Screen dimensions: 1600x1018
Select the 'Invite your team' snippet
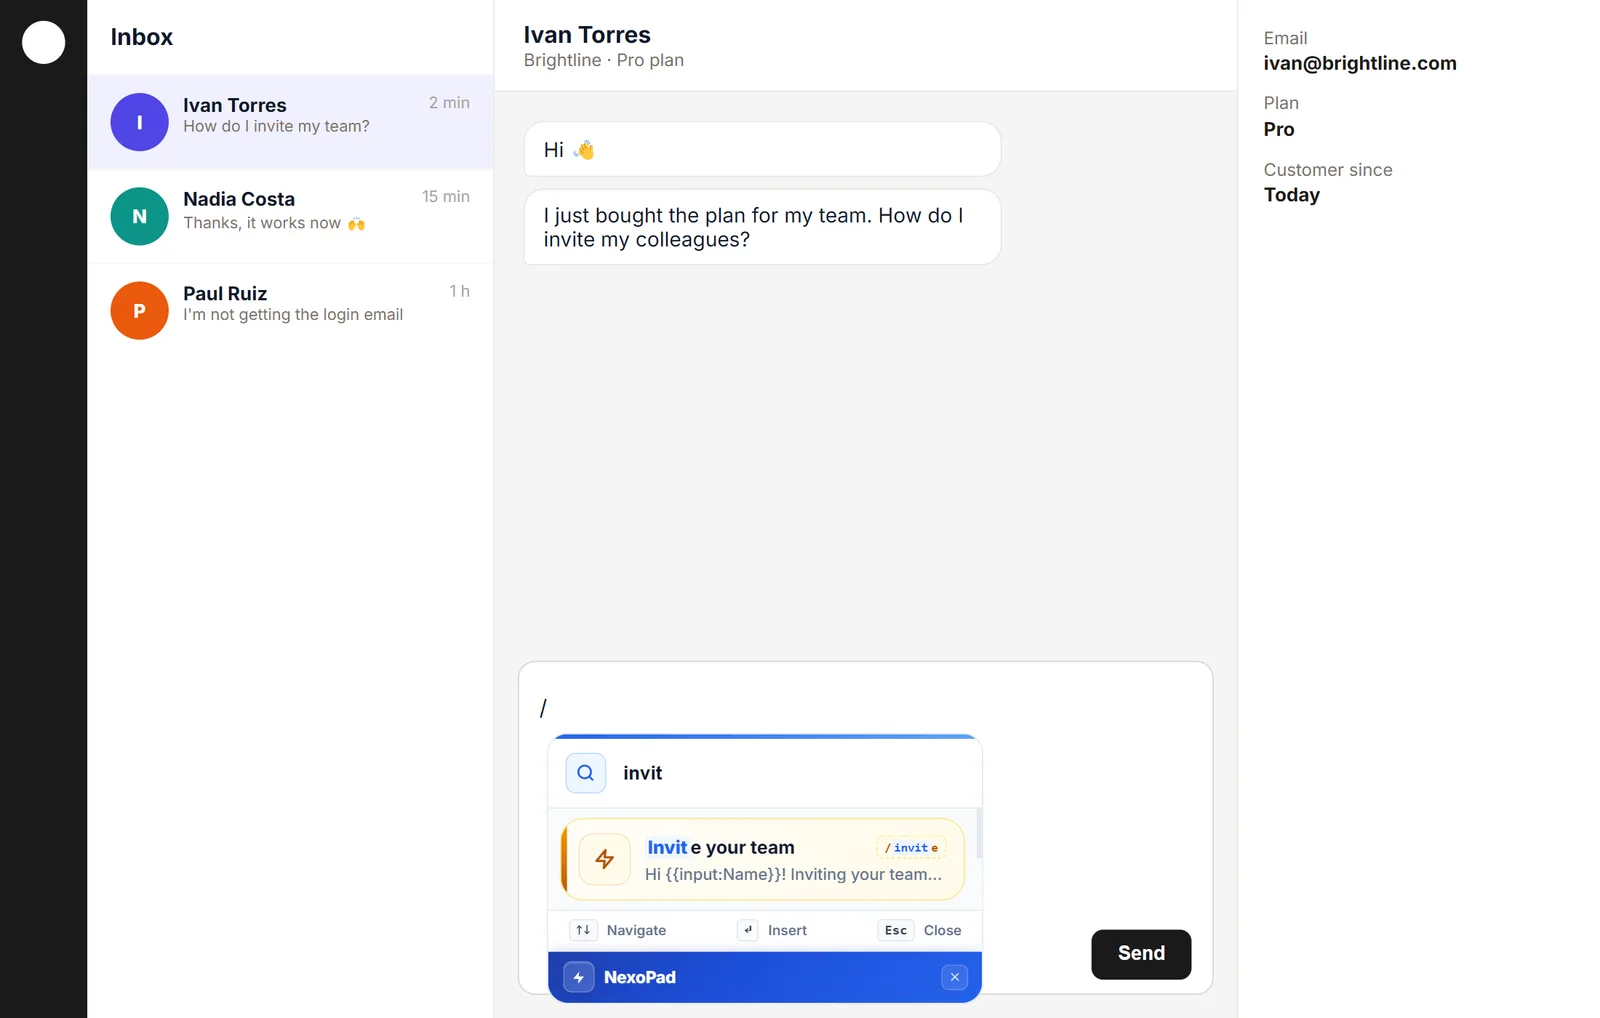tap(764, 860)
